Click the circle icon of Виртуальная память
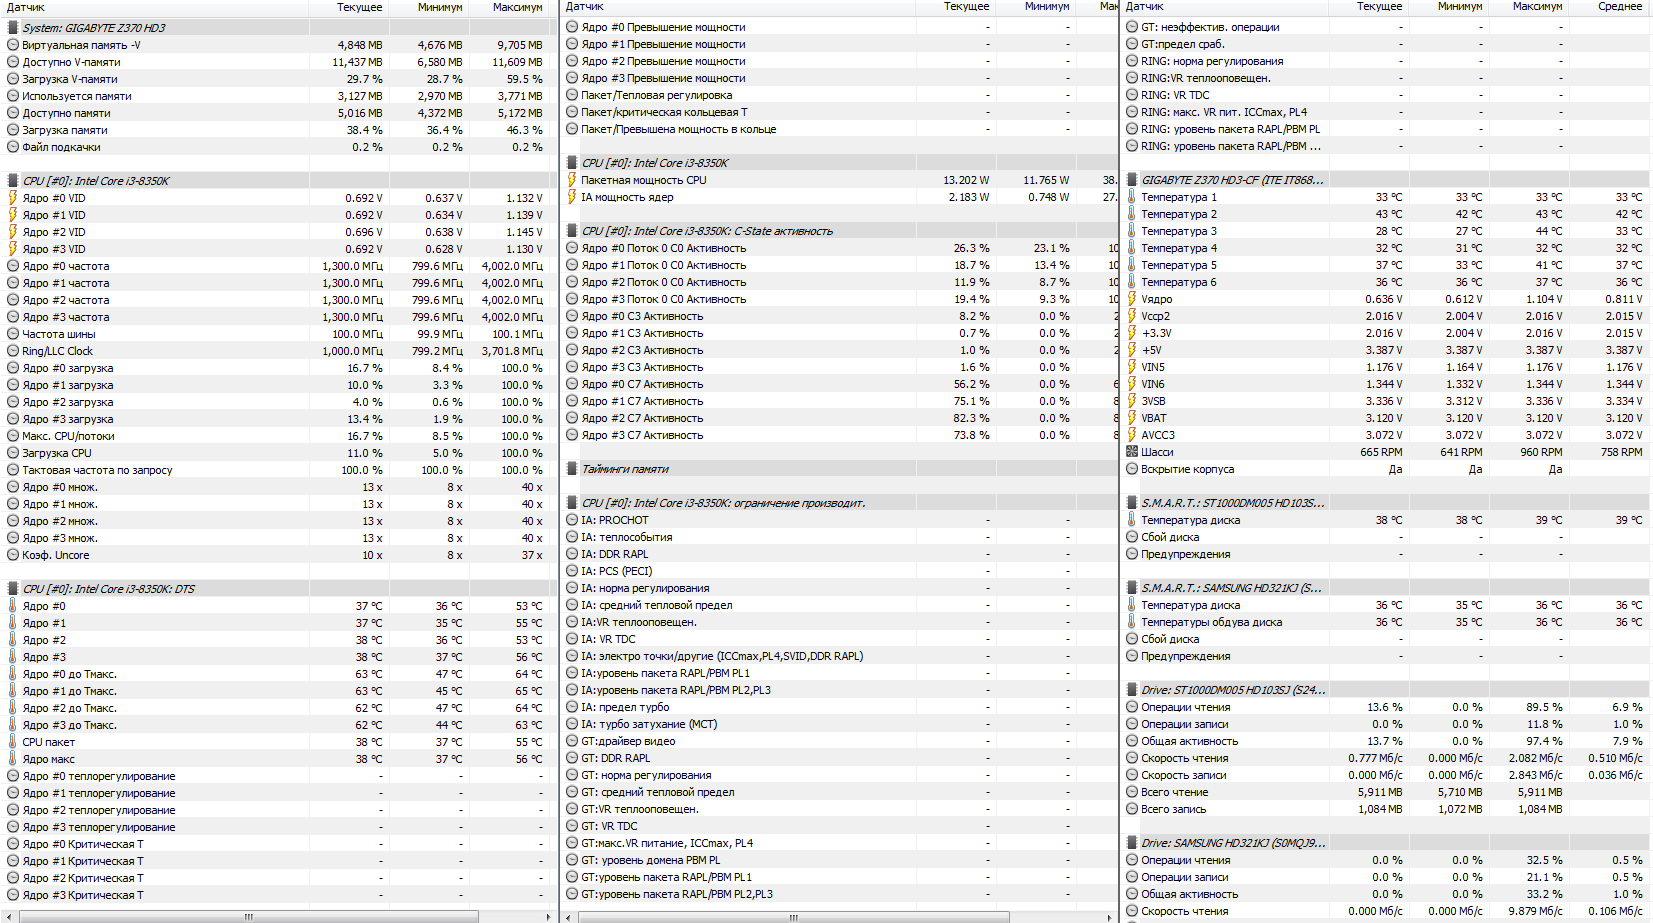1653x923 pixels. [x=13, y=45]
